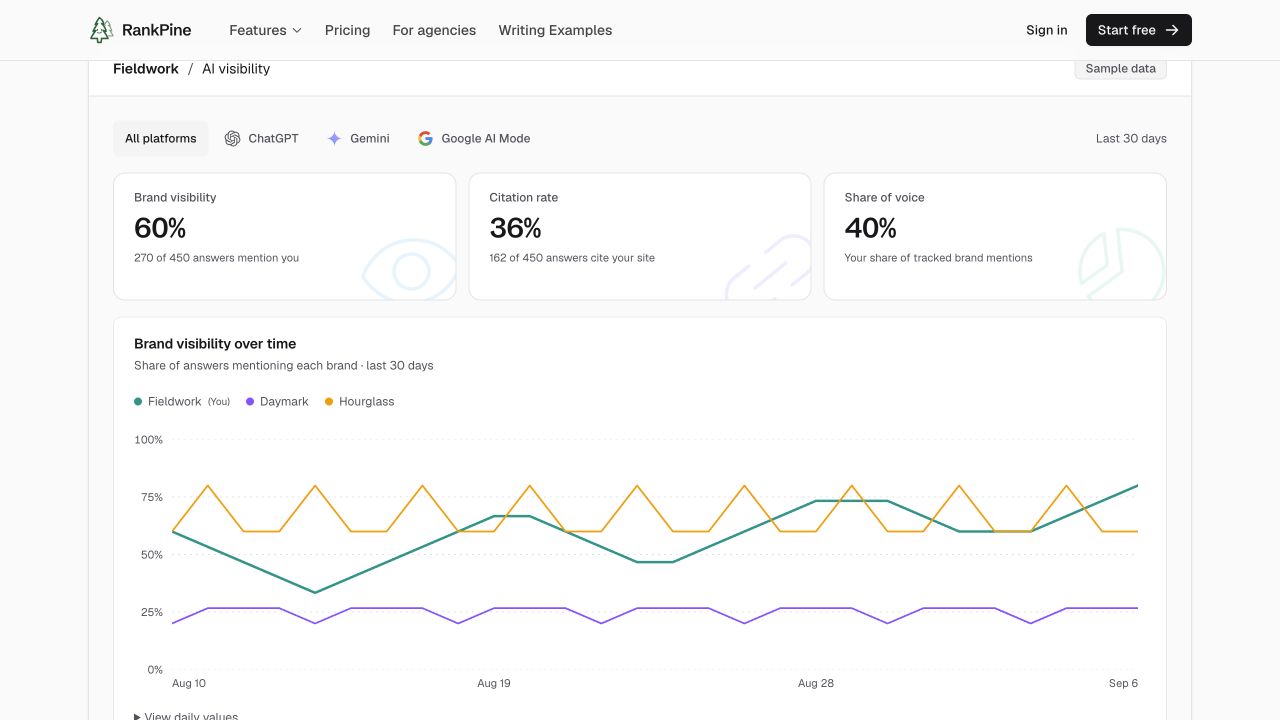Click the 100% y-axis label
This screenshot has height=720, width=1280.
(x=148, y=440)
